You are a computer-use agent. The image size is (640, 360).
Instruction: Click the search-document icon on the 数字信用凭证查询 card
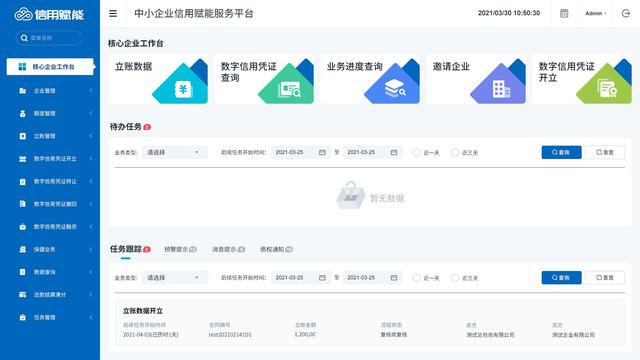(289, 90)
